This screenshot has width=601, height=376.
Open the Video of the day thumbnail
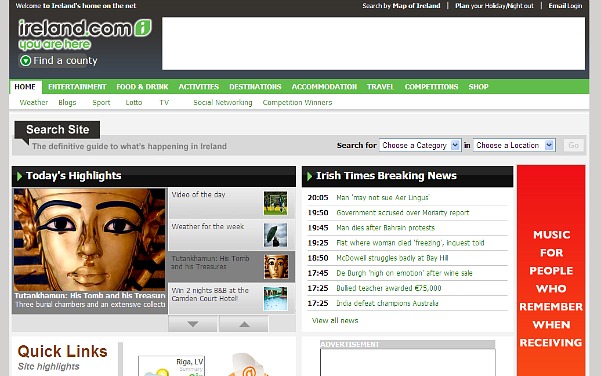click(275, 203)
